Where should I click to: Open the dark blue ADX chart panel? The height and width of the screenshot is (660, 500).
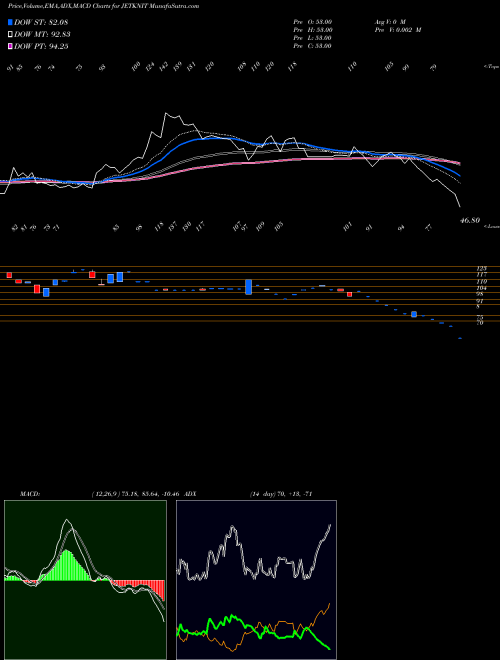coord(256,580)
